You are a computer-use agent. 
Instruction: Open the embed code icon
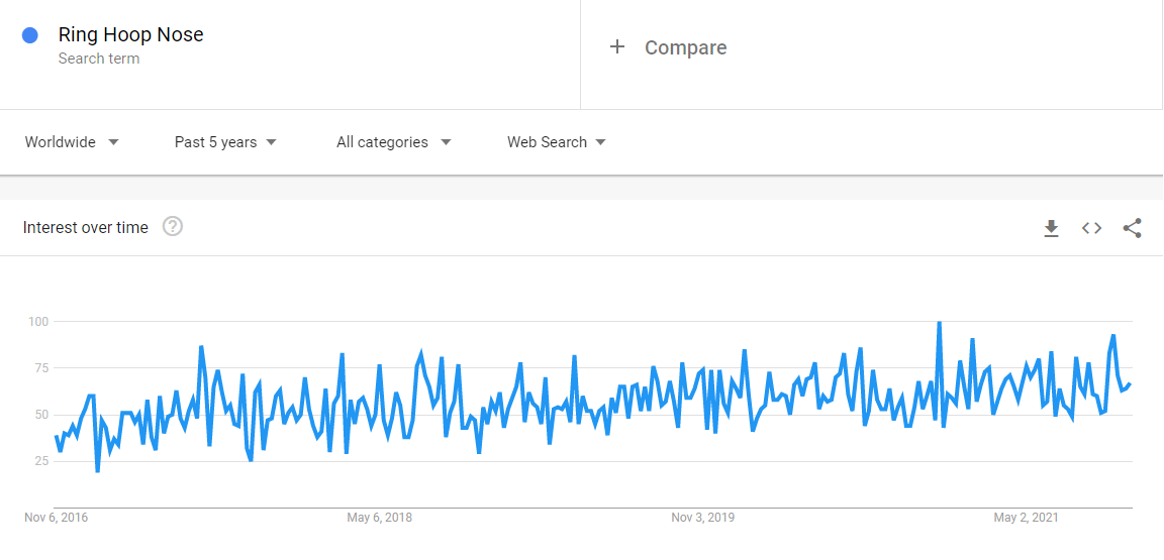1091,228
